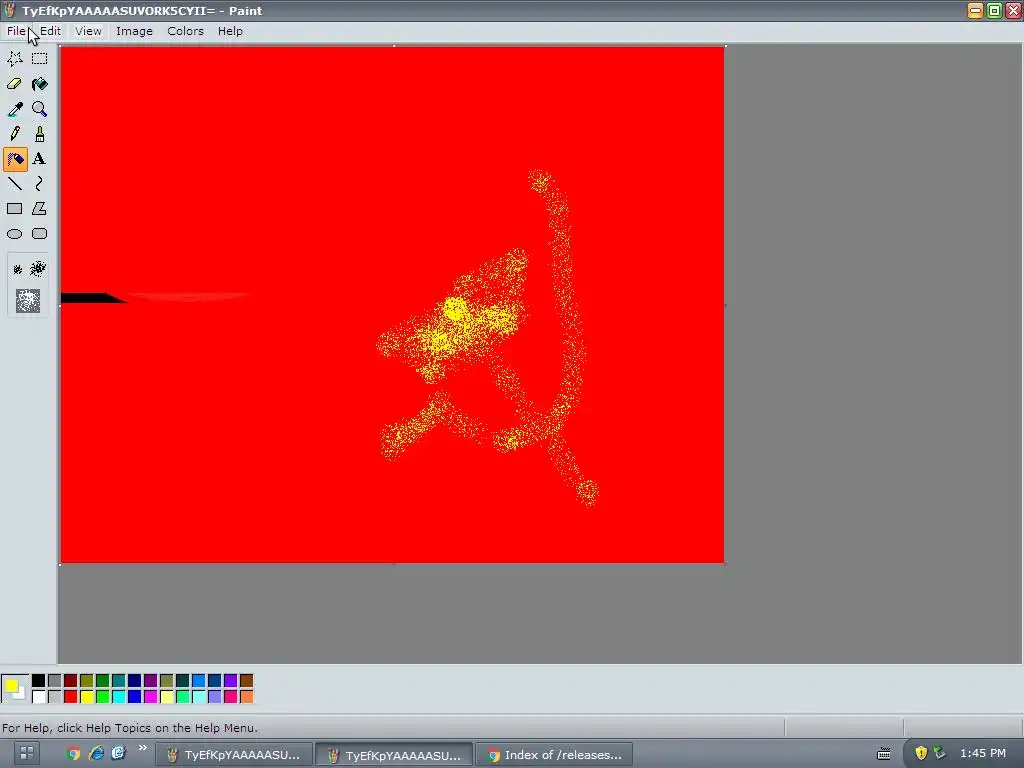
Task: Open the Image menu
Action: (x=134, y=31)
